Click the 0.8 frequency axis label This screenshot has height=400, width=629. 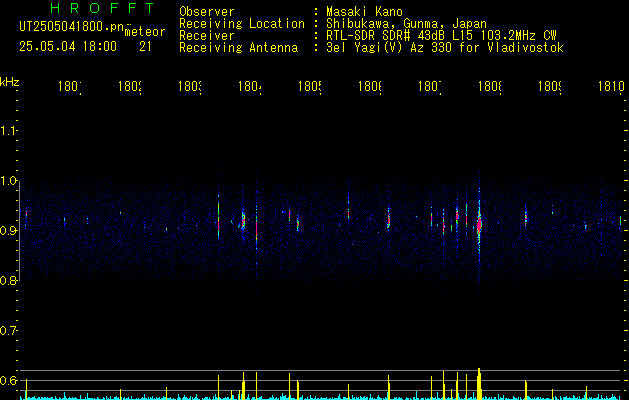coord(8,280)
